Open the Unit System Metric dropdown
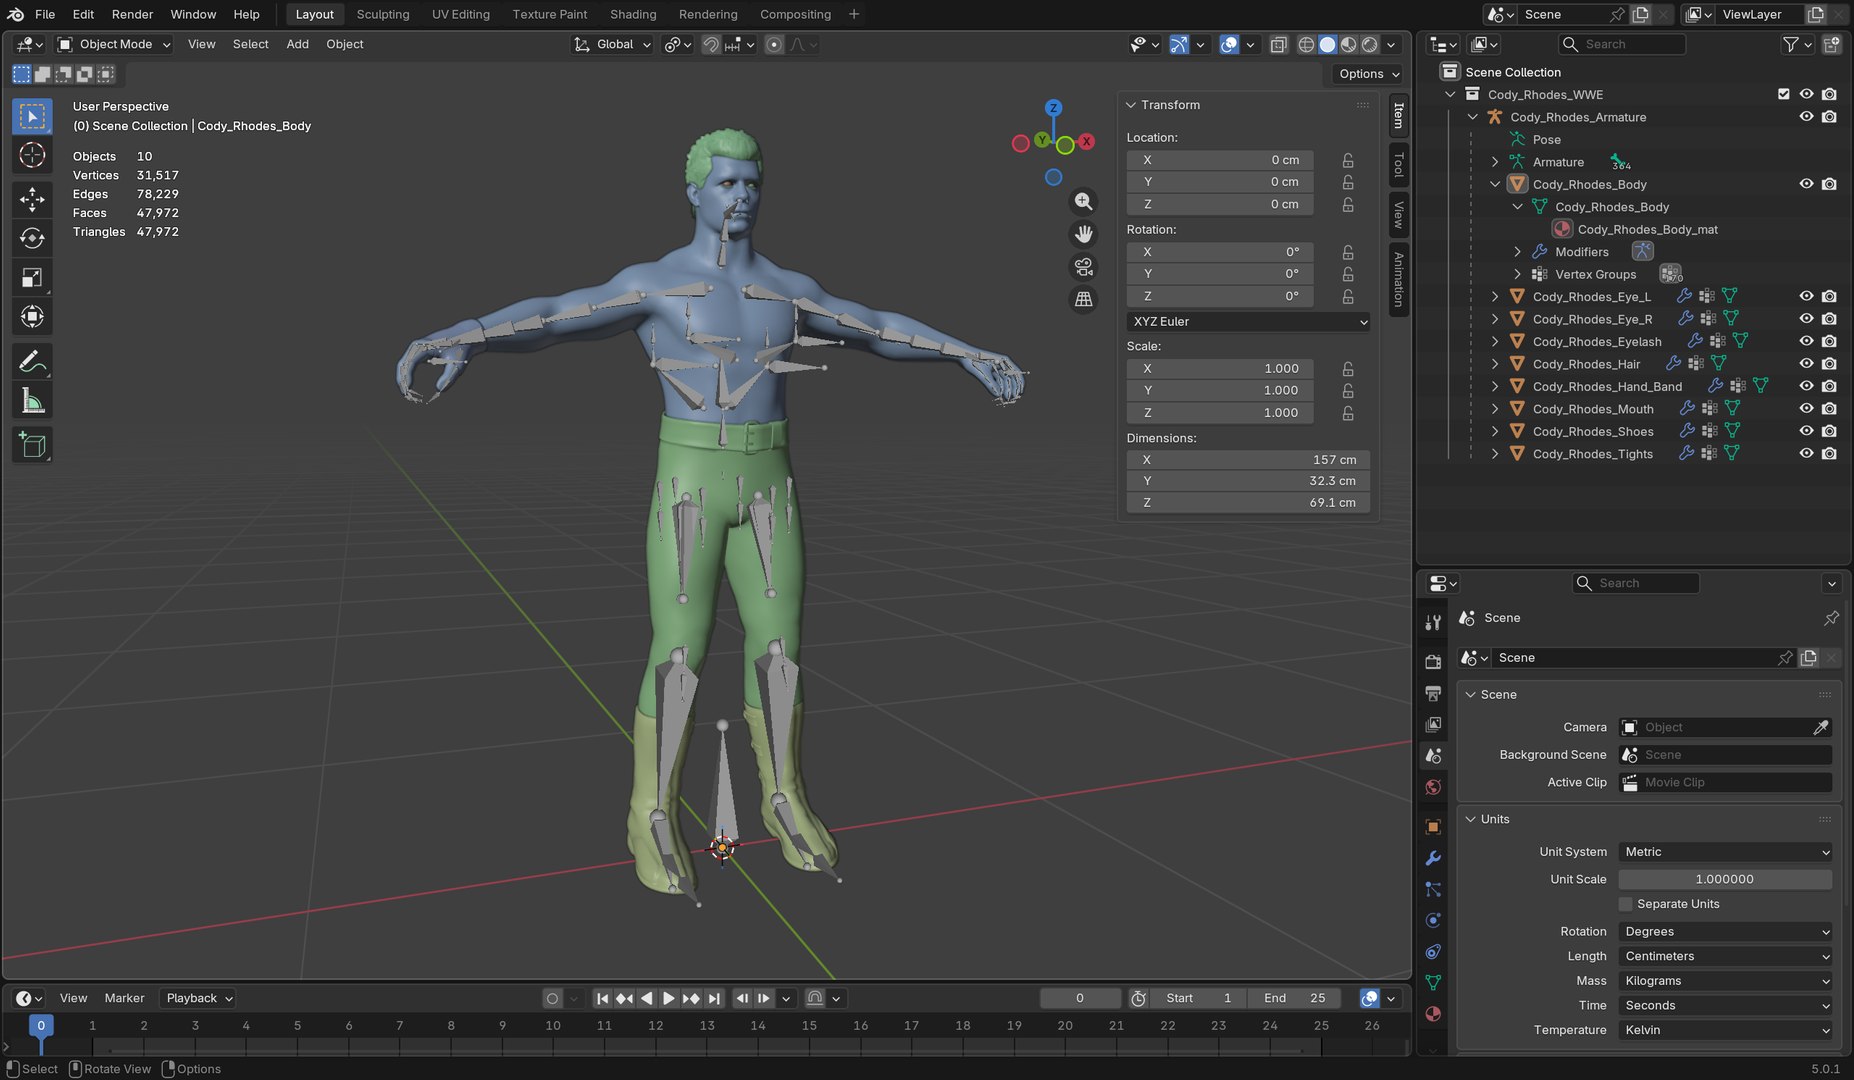 pos(1725,852)
